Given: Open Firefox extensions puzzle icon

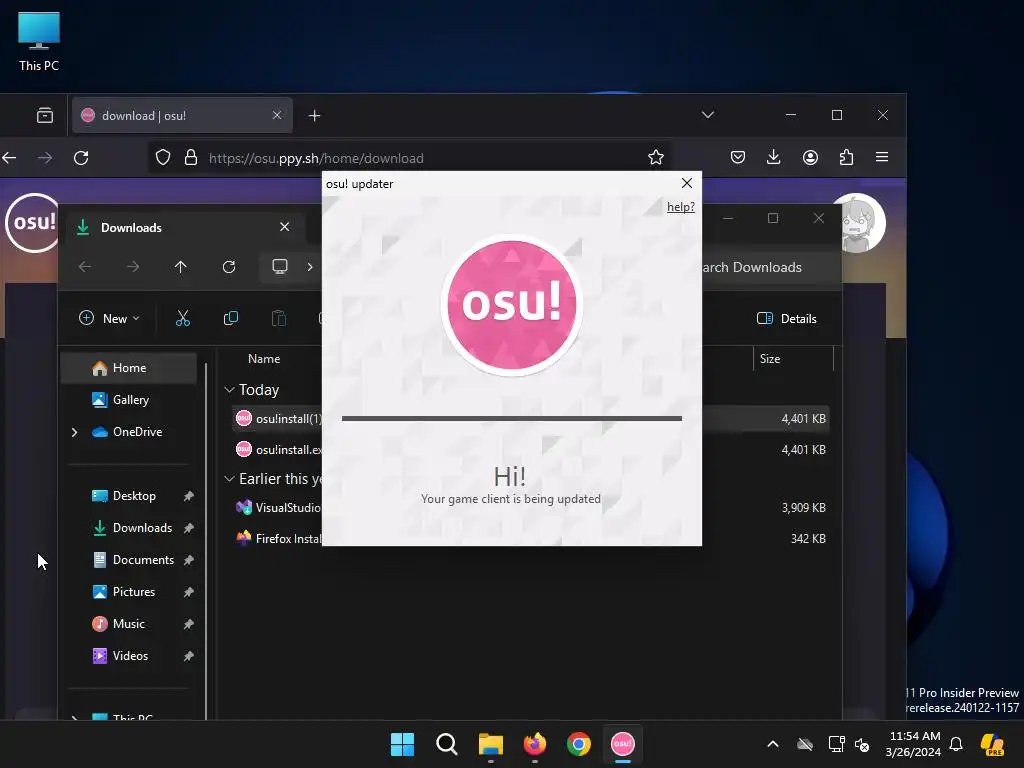Looking at the screenshot, I should tap(846, 157).
